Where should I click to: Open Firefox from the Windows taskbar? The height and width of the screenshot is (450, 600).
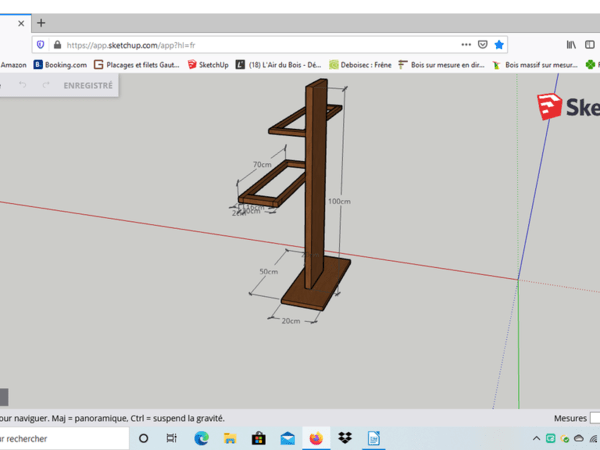[x=316, y=438]
